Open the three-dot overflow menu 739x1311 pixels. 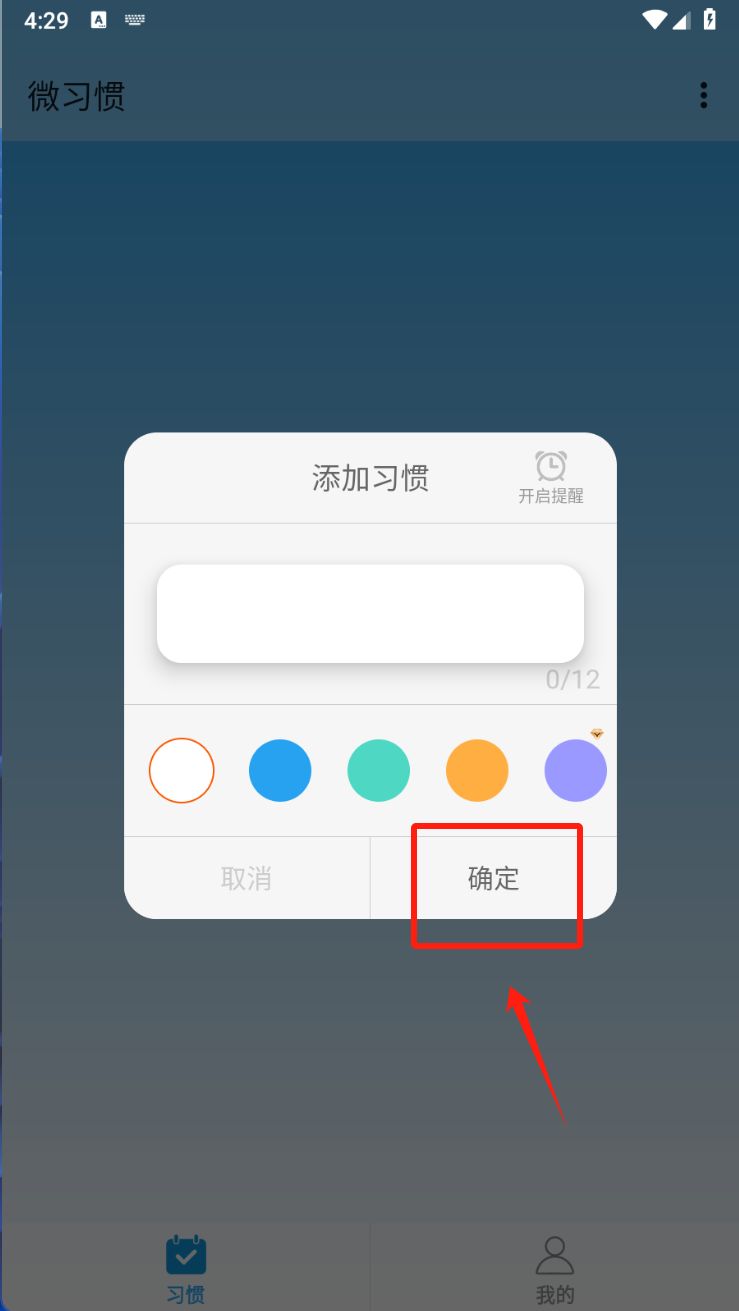point(704,96)
